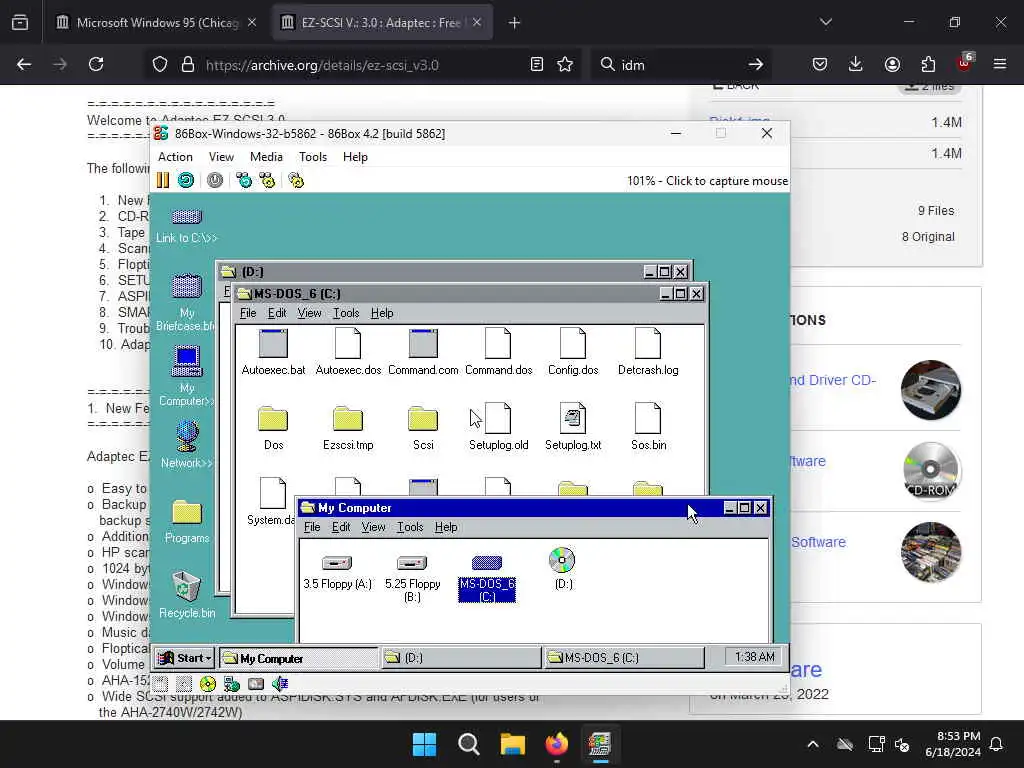
Task: Send Ctrl+Alt+Esc via toolbar icon
Action: [x=267, y=180]
